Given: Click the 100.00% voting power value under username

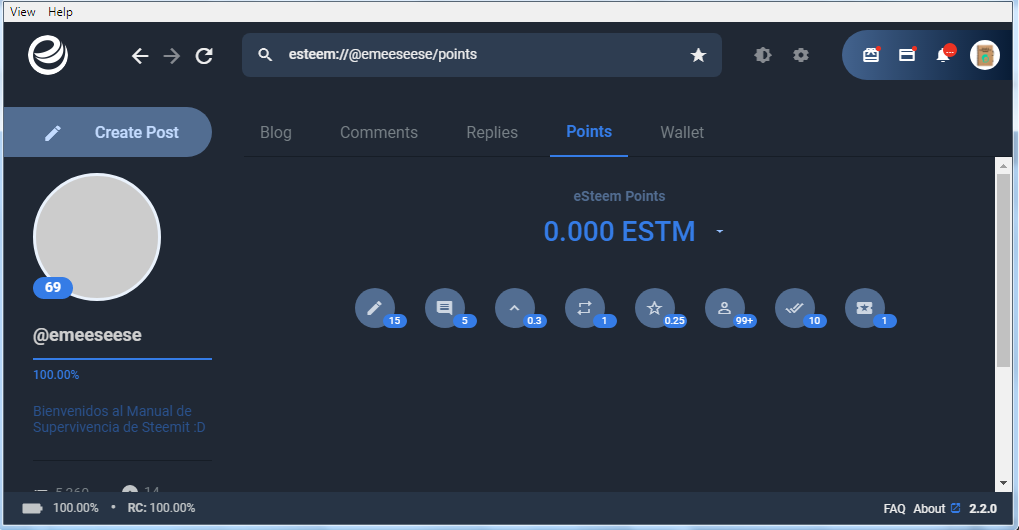Looking at the screenshot, I should tap(56, 375).
